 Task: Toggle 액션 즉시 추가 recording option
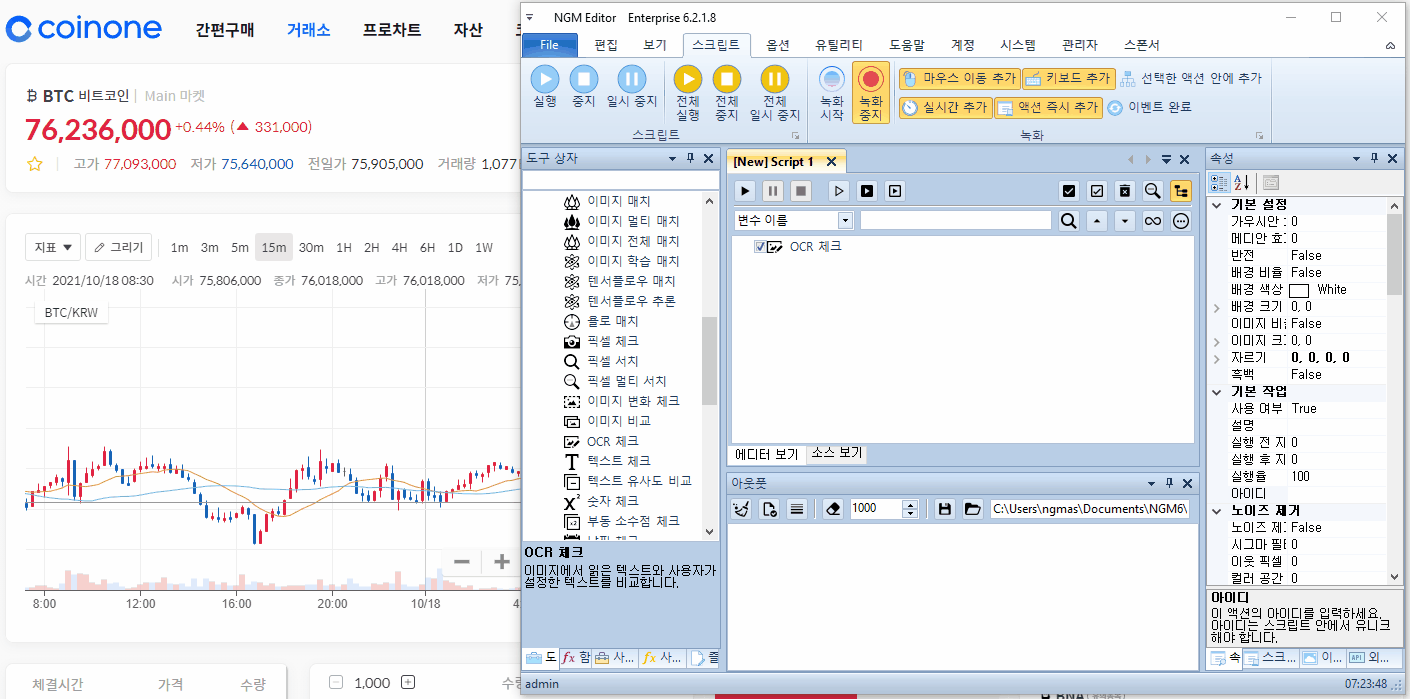[x=1048, y=107]
